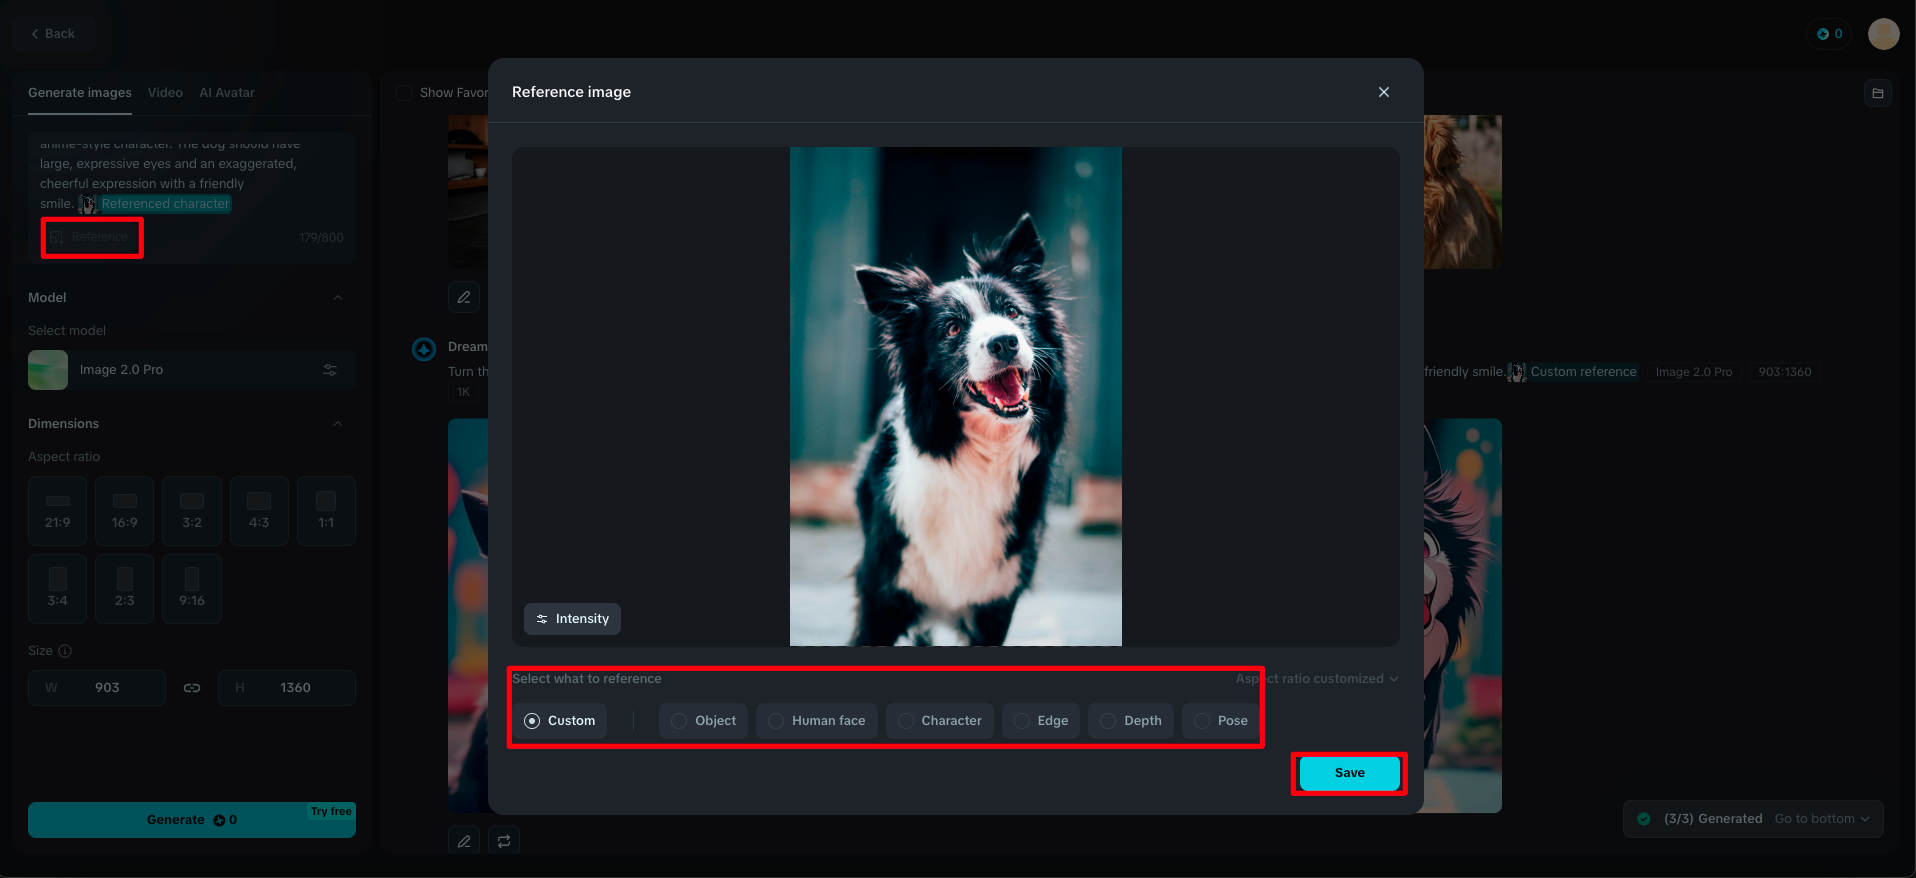1916x878 pixels.
Task: Go back using the Back button
Action: coord(54,34)
